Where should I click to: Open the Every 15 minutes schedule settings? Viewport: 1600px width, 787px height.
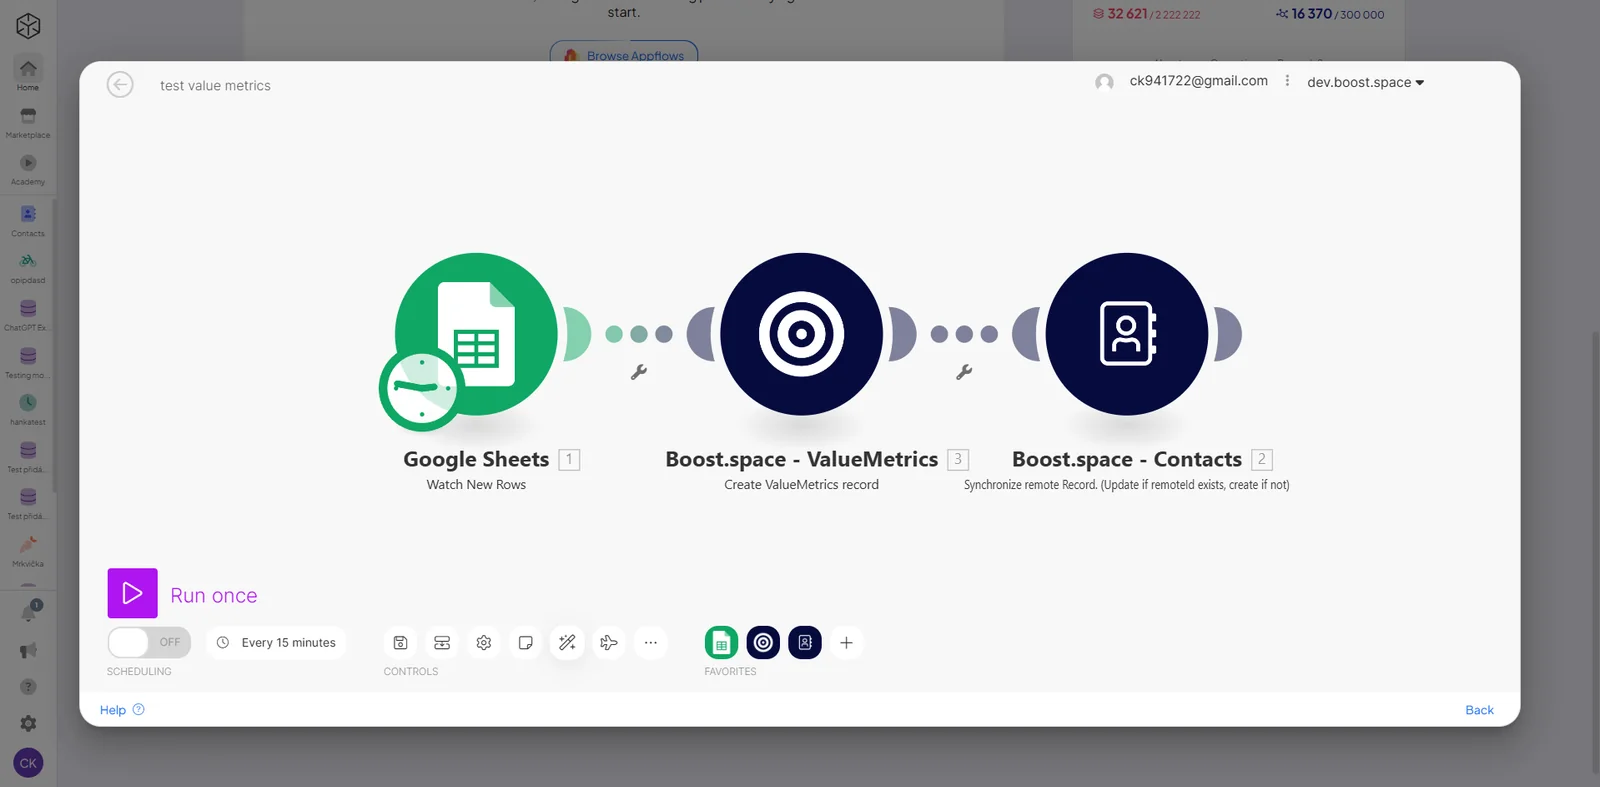coord(277,643)
